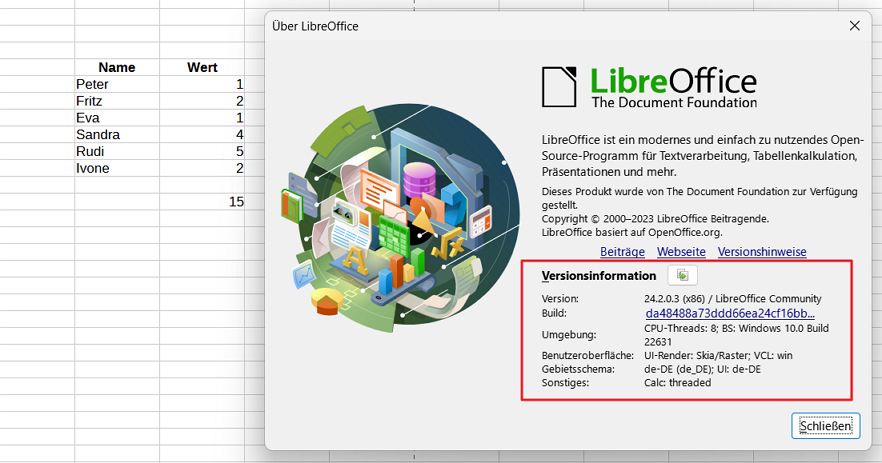Click the Copyright 2000–2023 line
This screenshot has width=882, height=463.
pyautogui.click(x=655, y=219)
